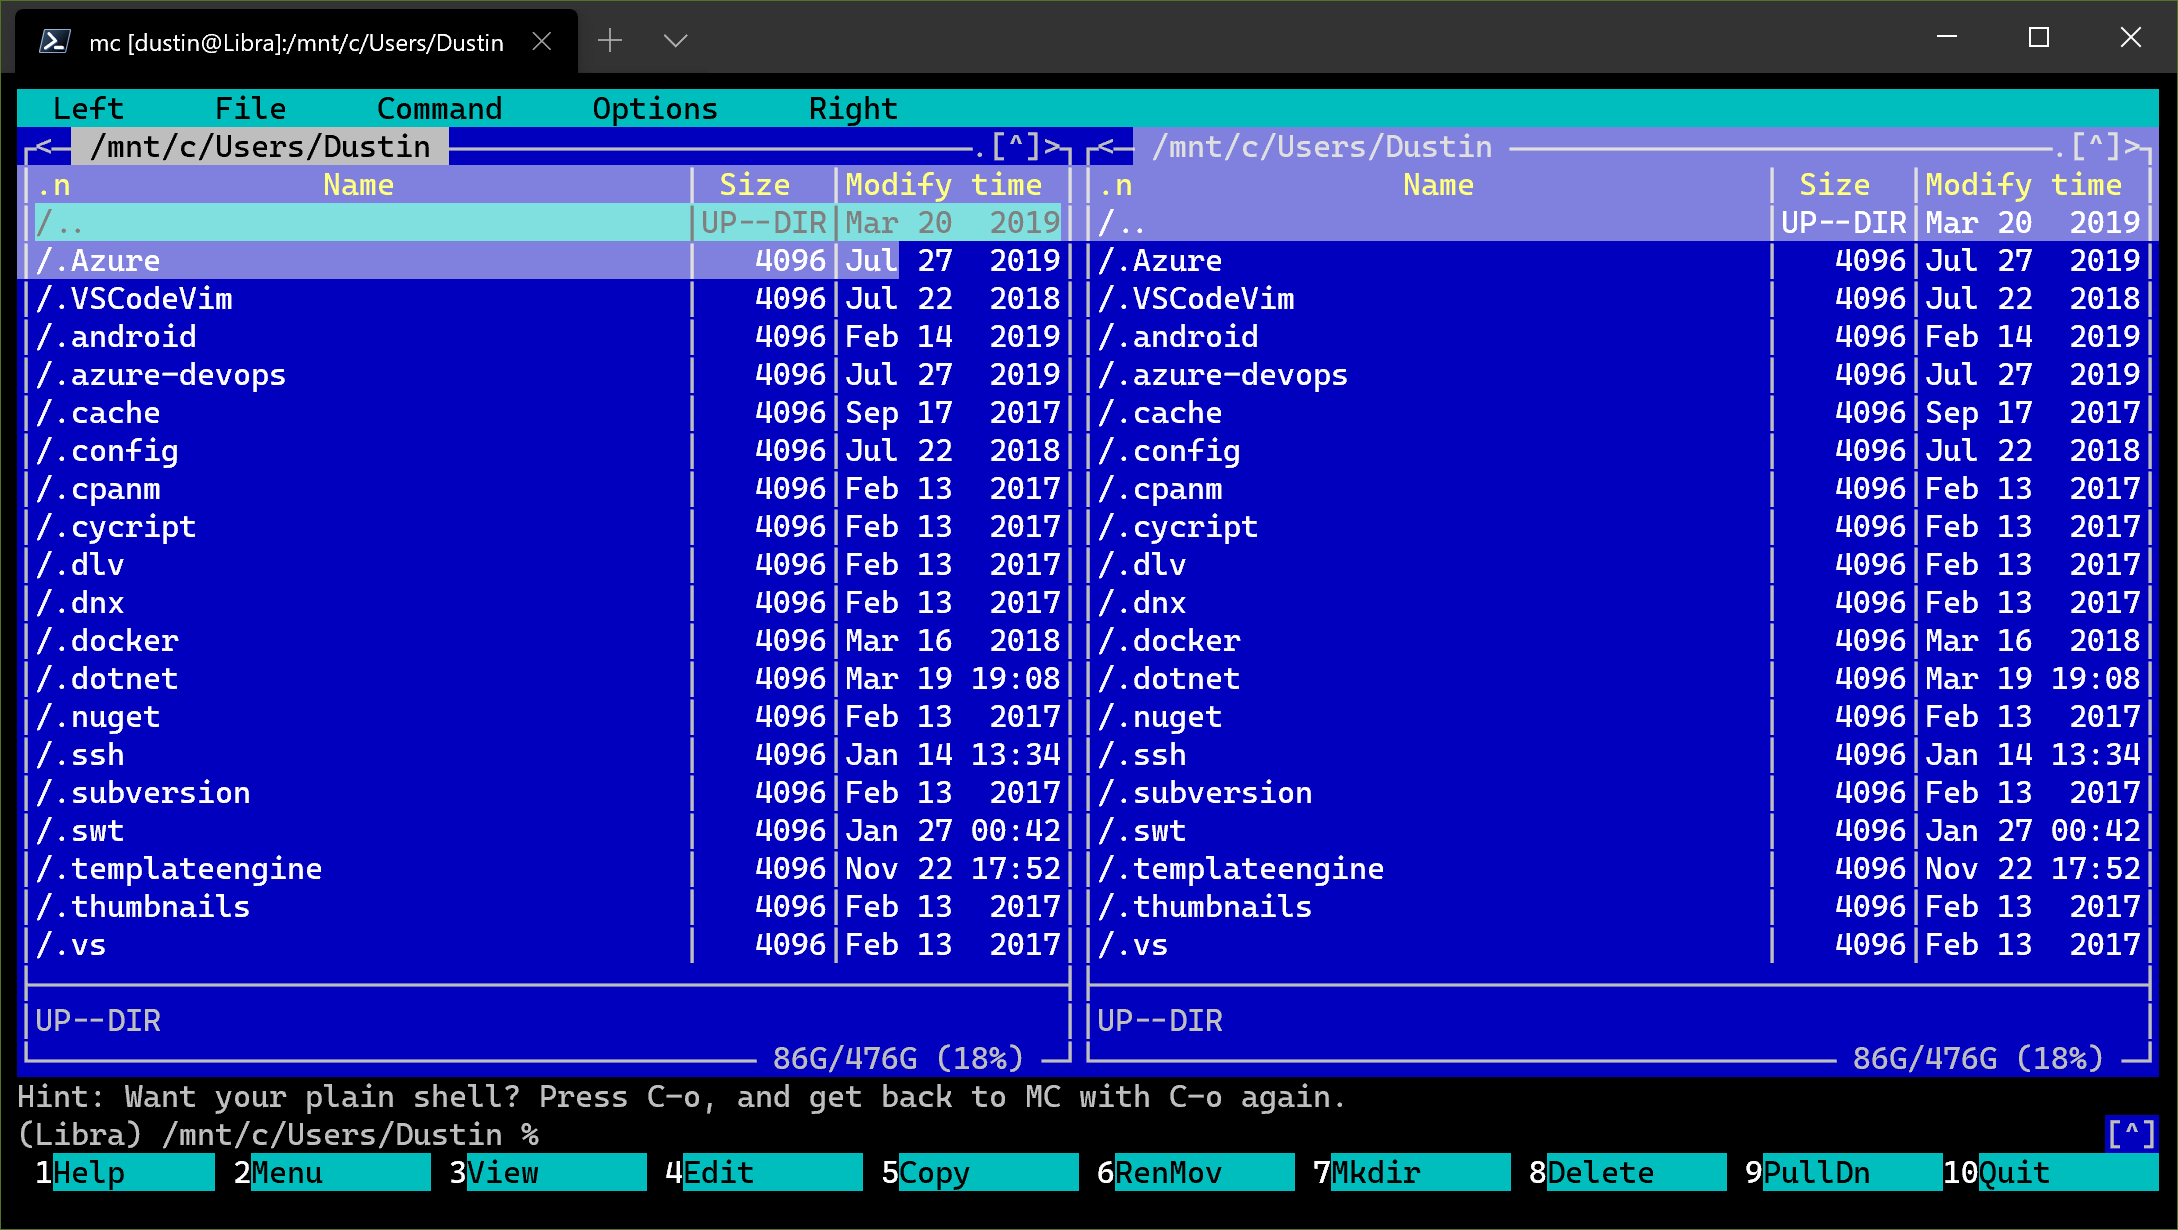Viewport: 2178px width, 1230px height.
Task: Click left panel history back arrow
Action: [x=44, y=147]
